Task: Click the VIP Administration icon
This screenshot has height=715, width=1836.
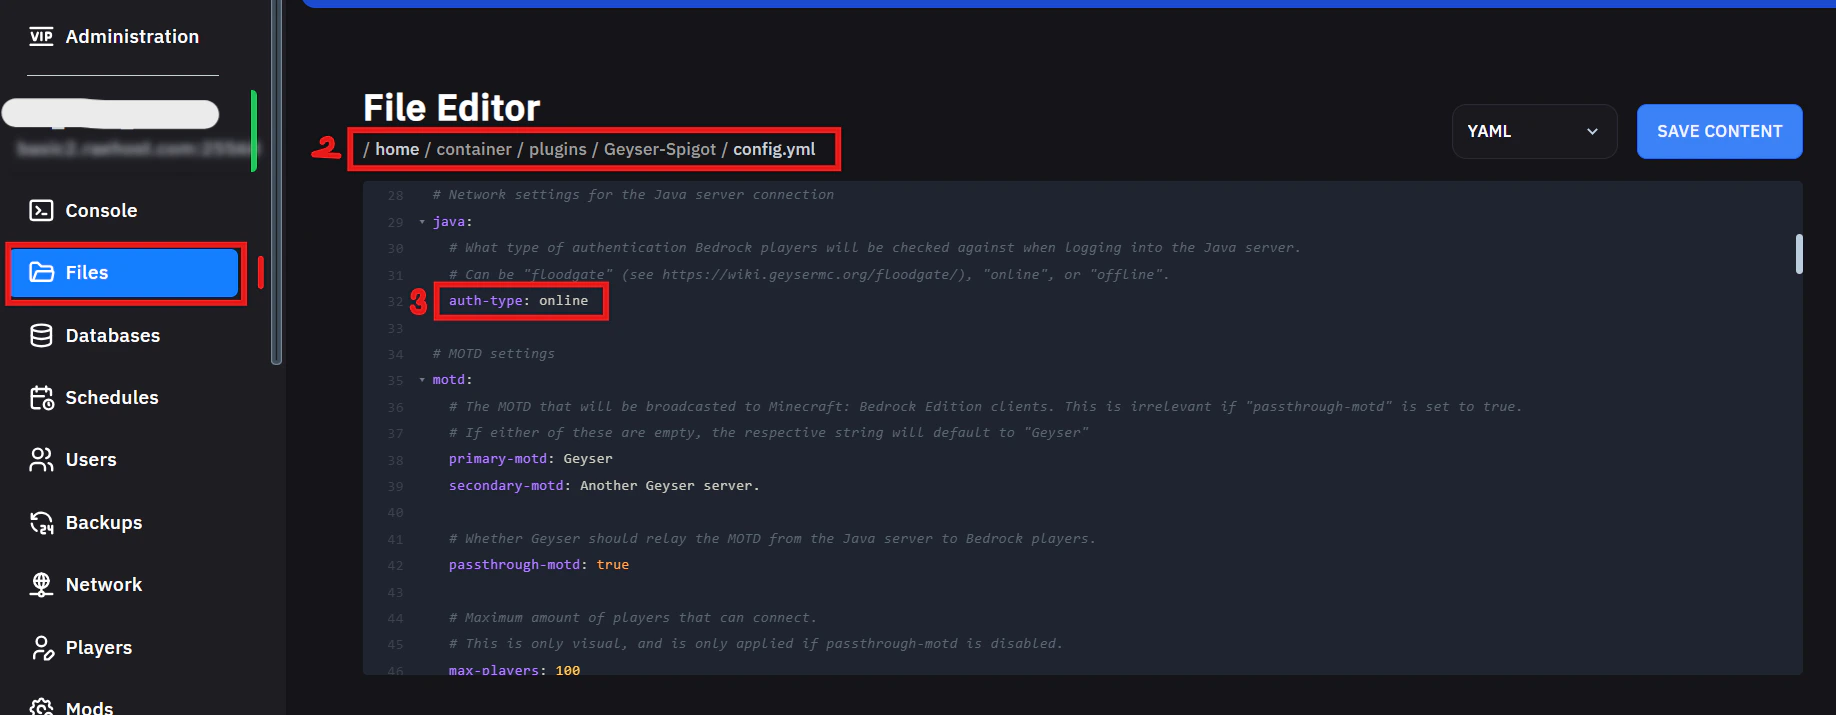Action: (41, 37)
